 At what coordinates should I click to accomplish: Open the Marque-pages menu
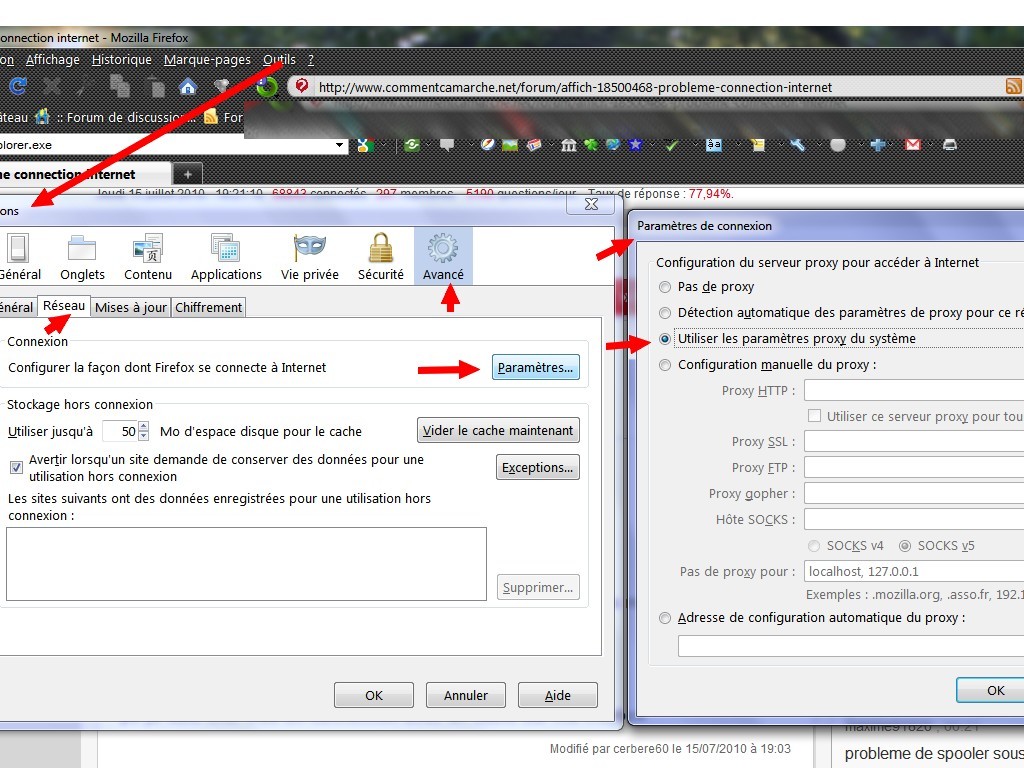click(208, 60)
